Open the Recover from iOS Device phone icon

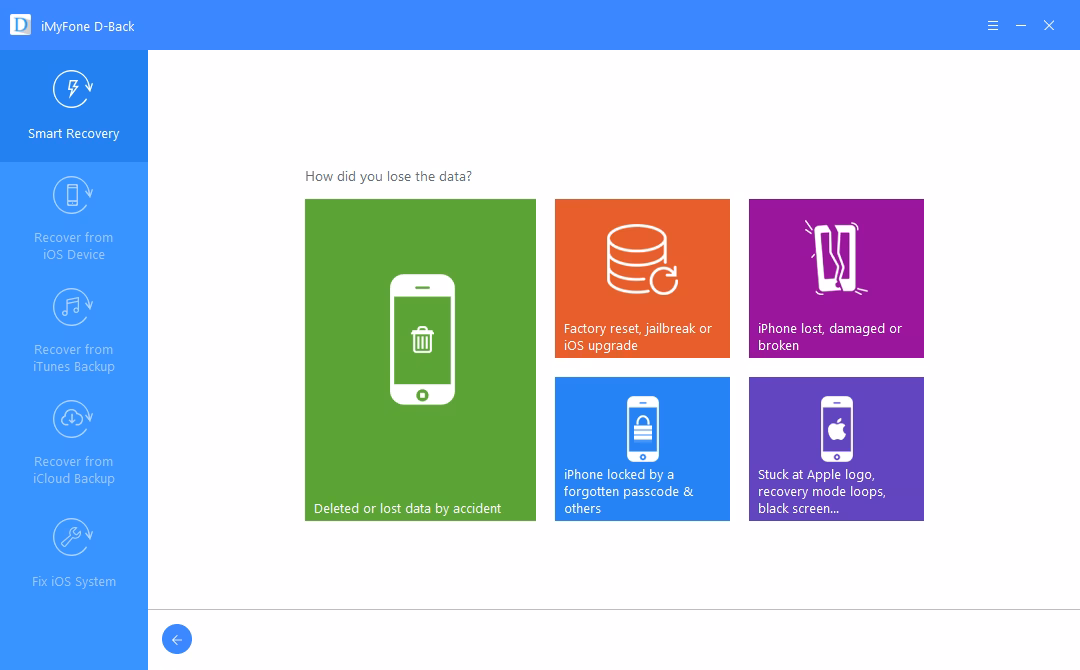tap(71, 195)
